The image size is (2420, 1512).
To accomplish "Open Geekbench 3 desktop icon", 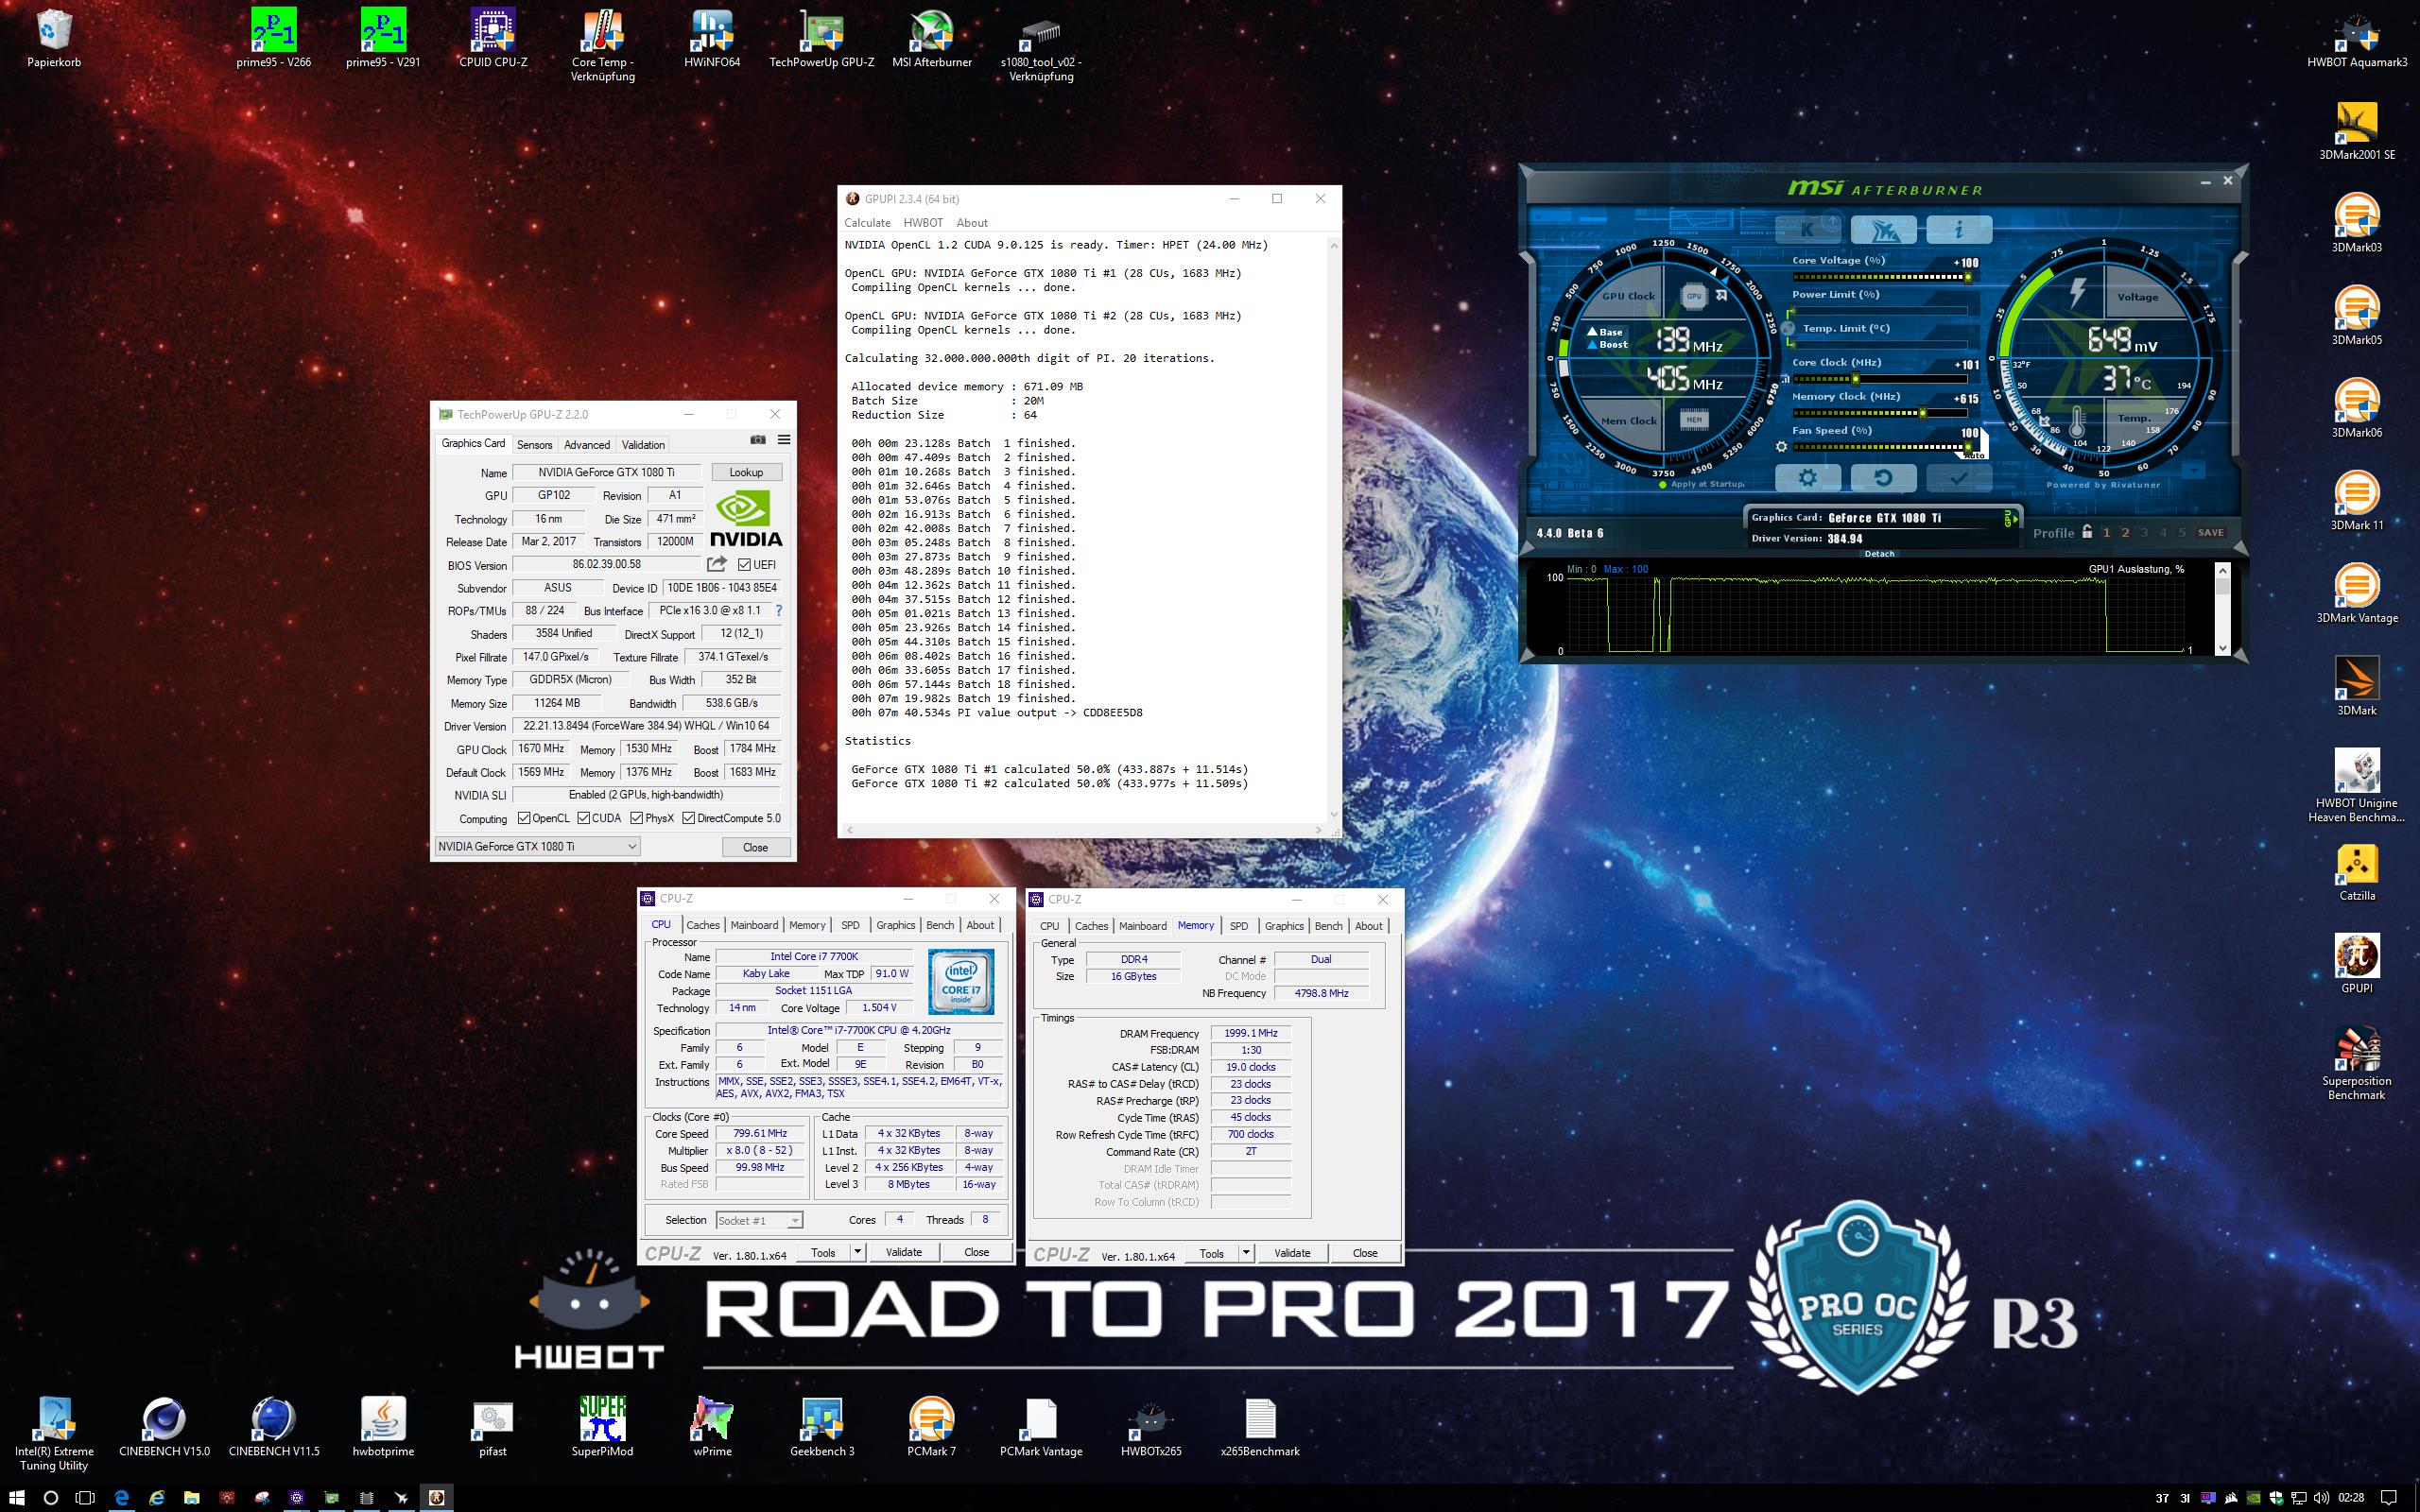I will (x=822, y=1428).
